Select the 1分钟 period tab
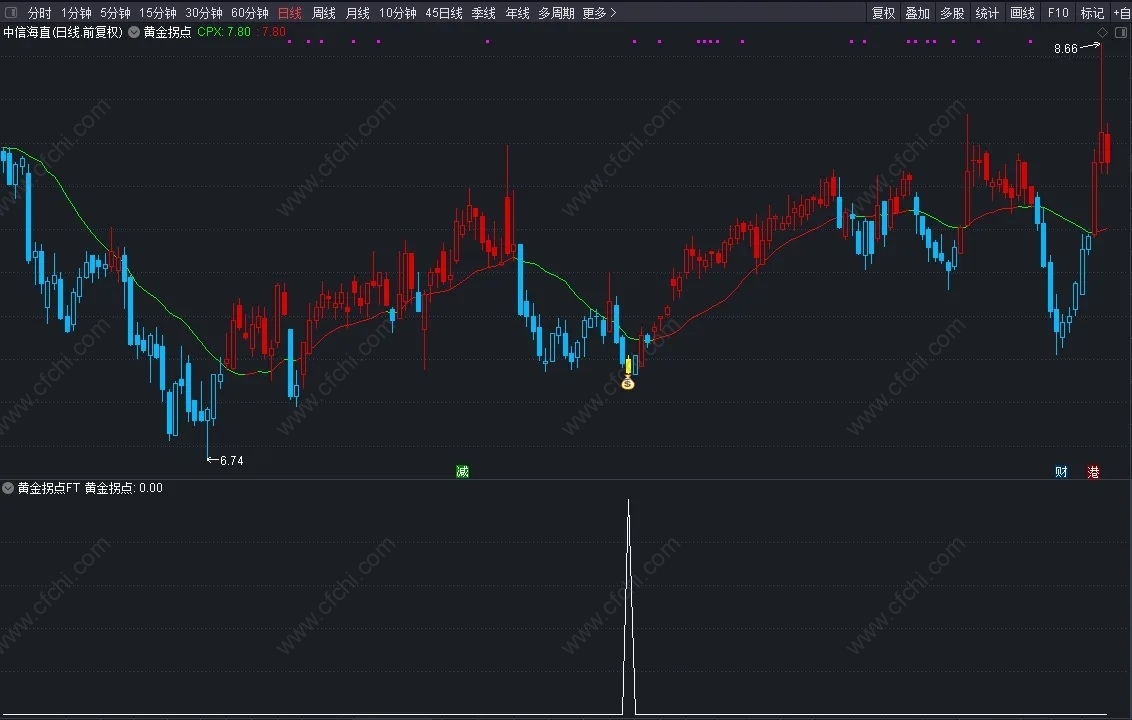Image resolution: width=1132 pixels, height=720 pixels. pyautogui.click(x=76, y=13)
